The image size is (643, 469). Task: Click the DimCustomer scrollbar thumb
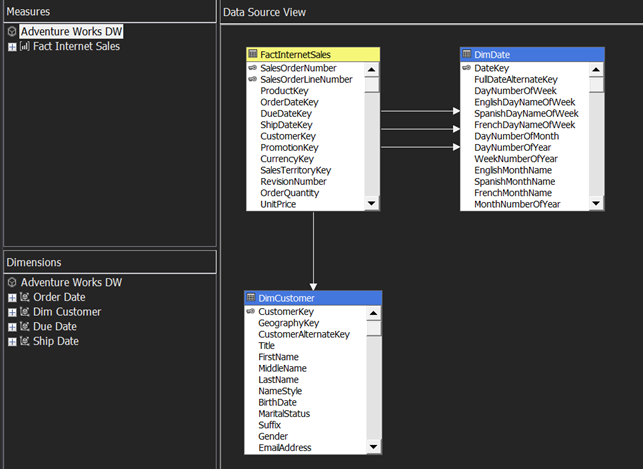click(373, 328)
